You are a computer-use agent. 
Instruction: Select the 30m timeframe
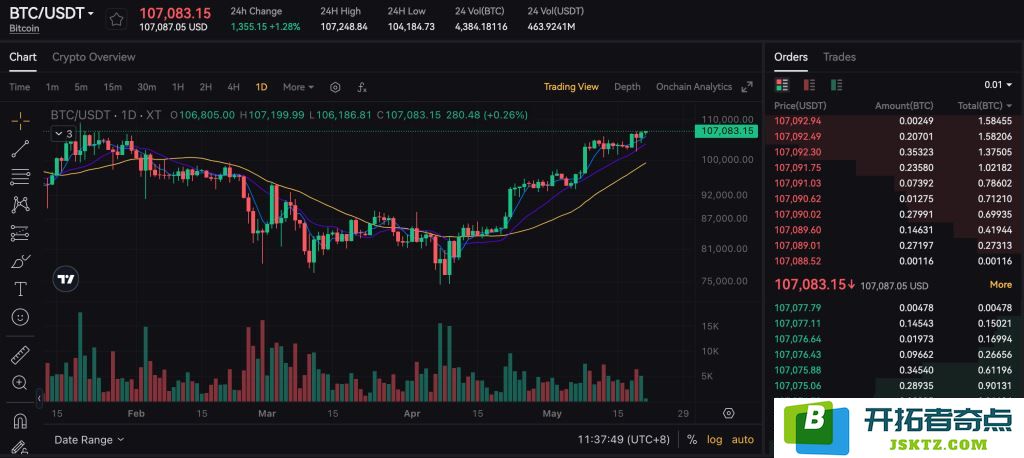click(146, 87)
